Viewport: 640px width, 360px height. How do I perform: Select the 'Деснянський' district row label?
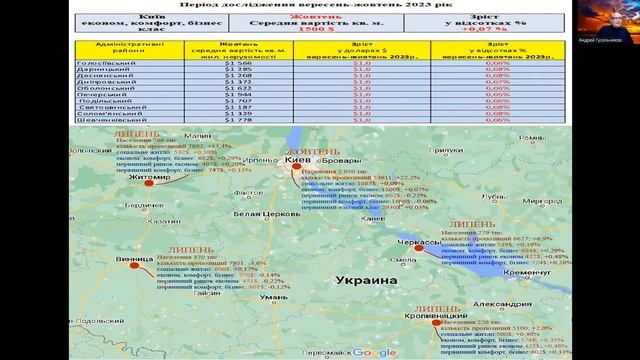point(105,76)
